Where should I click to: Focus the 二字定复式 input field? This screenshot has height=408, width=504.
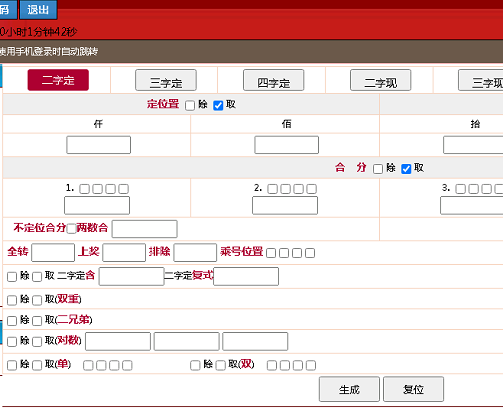pos(246,276)
